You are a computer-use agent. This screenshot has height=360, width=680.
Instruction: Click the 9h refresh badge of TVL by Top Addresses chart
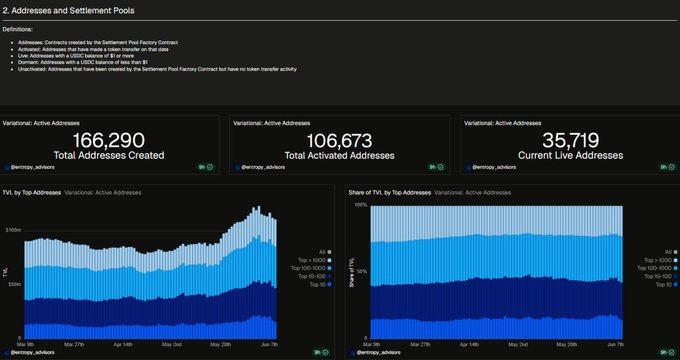pos(321,353)
